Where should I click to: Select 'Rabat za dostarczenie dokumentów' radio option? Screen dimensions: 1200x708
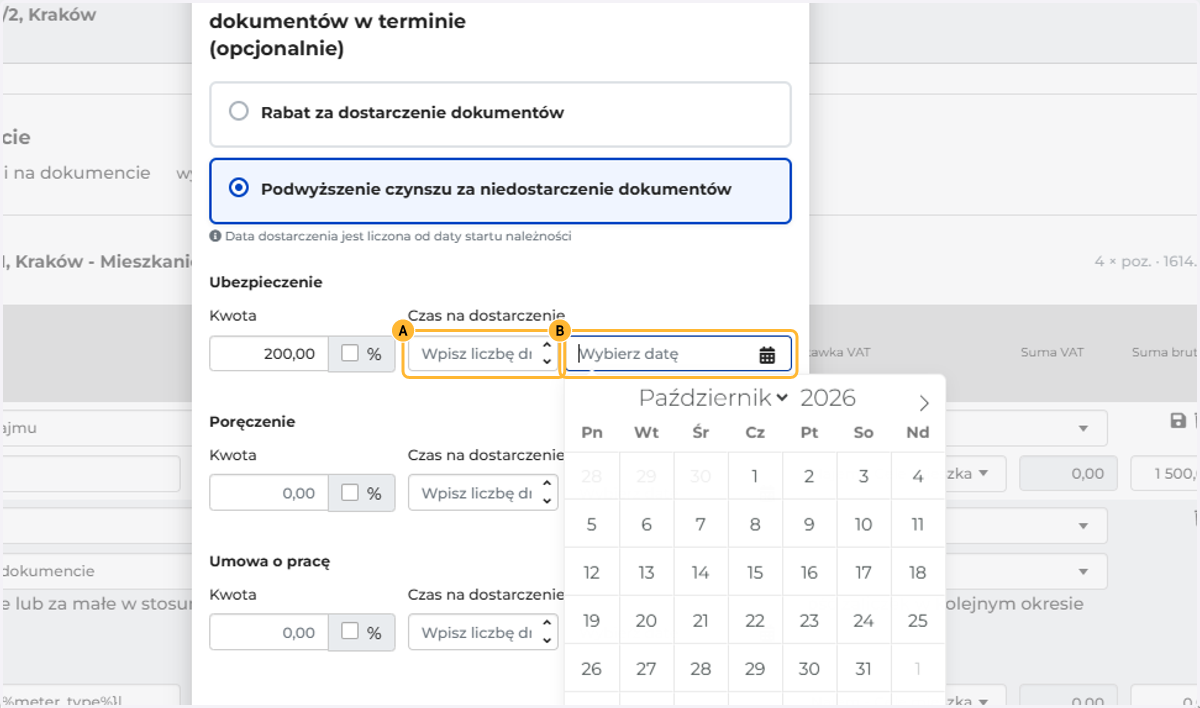pos(239,112)
